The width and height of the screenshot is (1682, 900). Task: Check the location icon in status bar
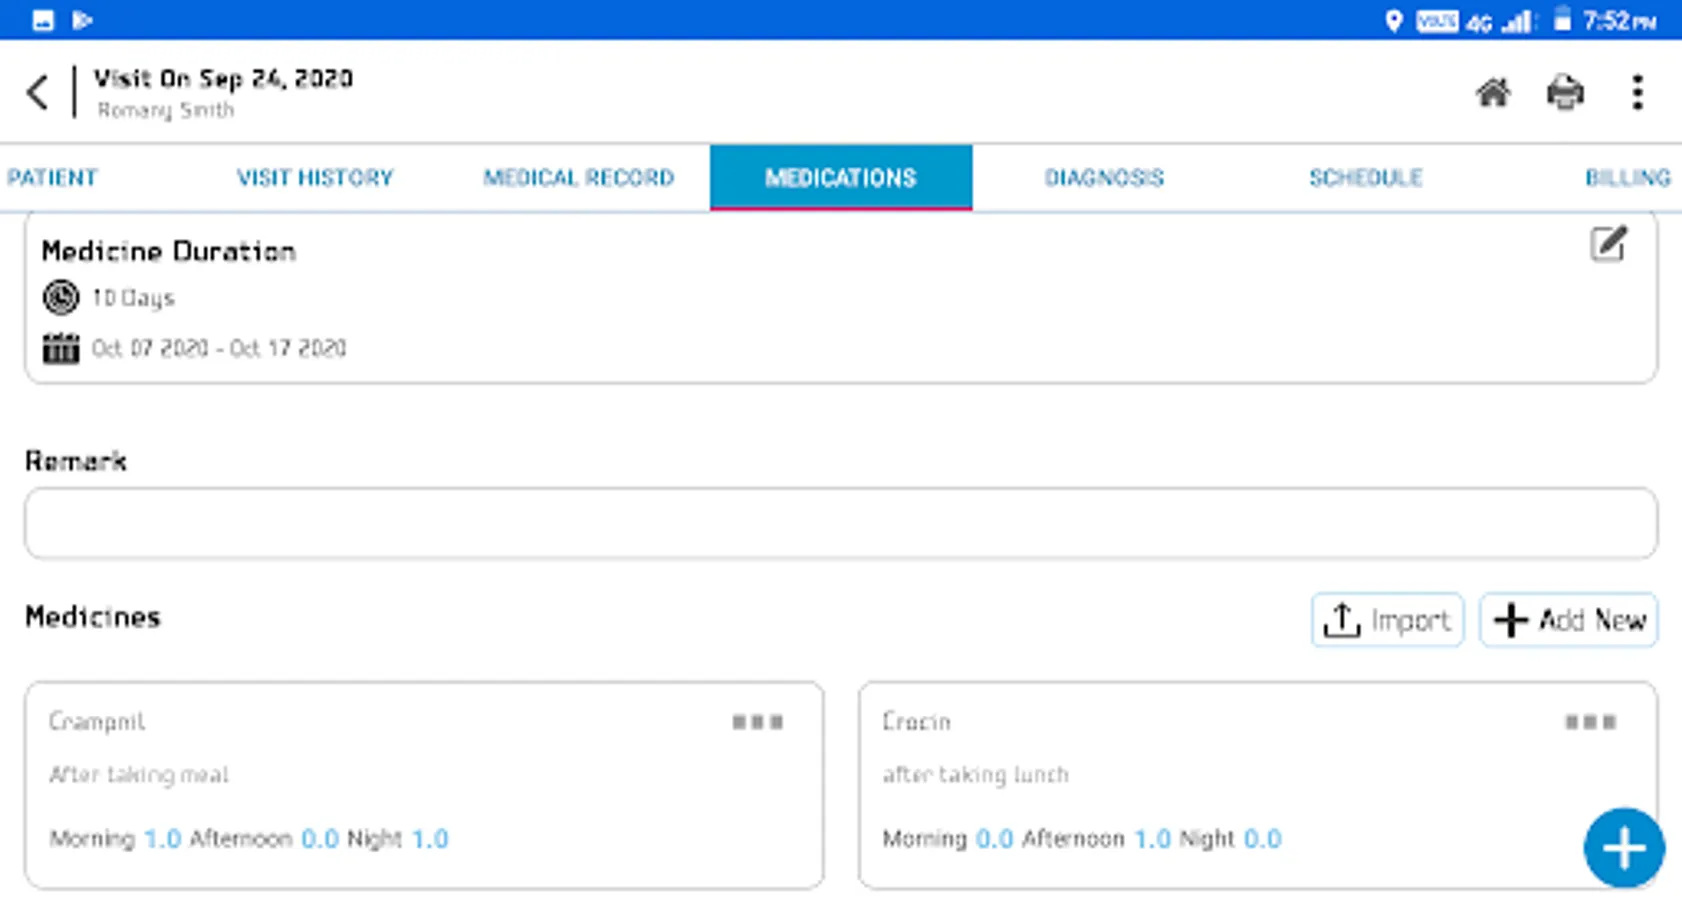click(x=1393, y=21)
